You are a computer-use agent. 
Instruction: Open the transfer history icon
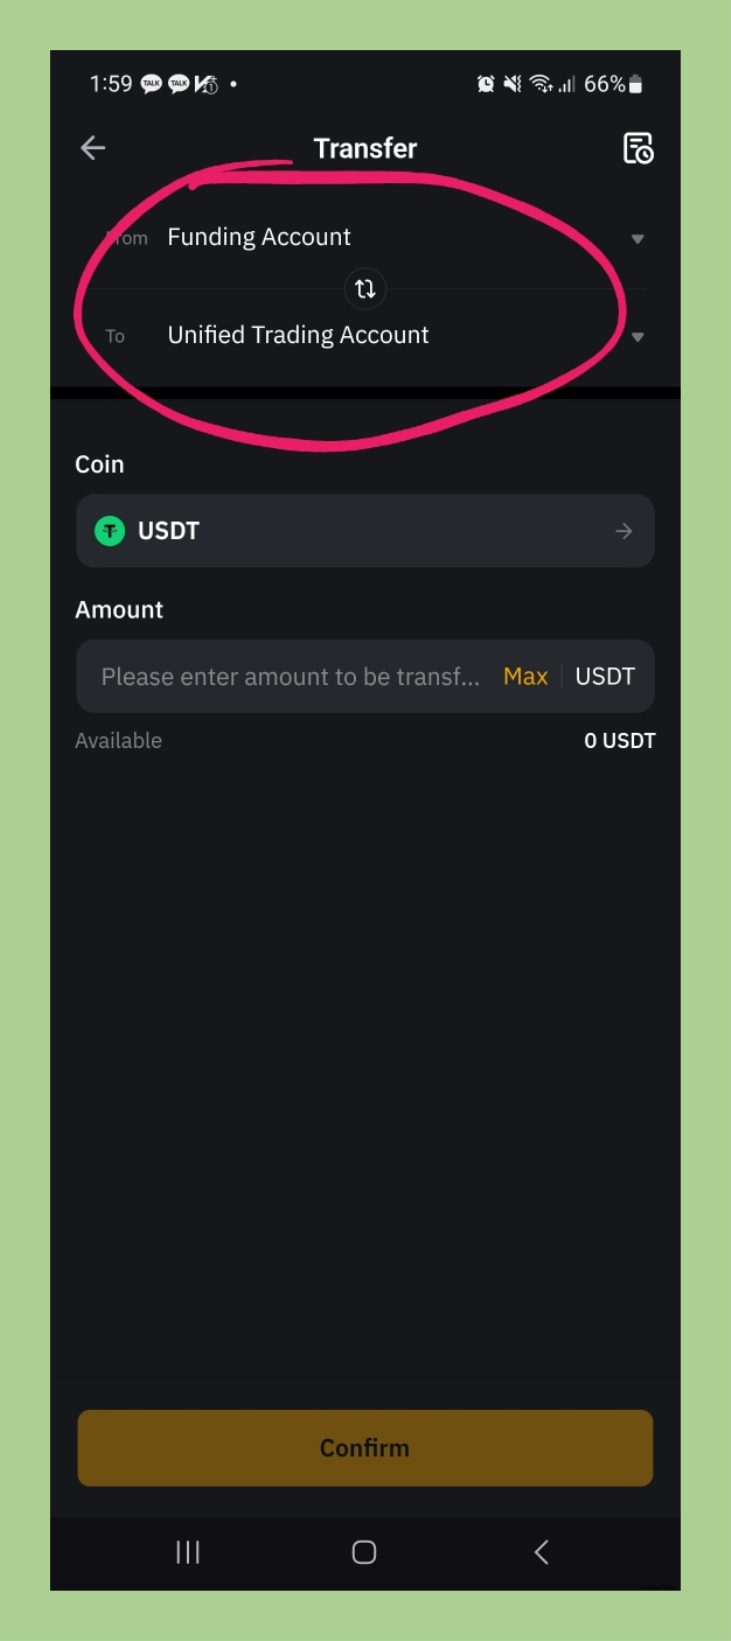(x=638, y=148)
